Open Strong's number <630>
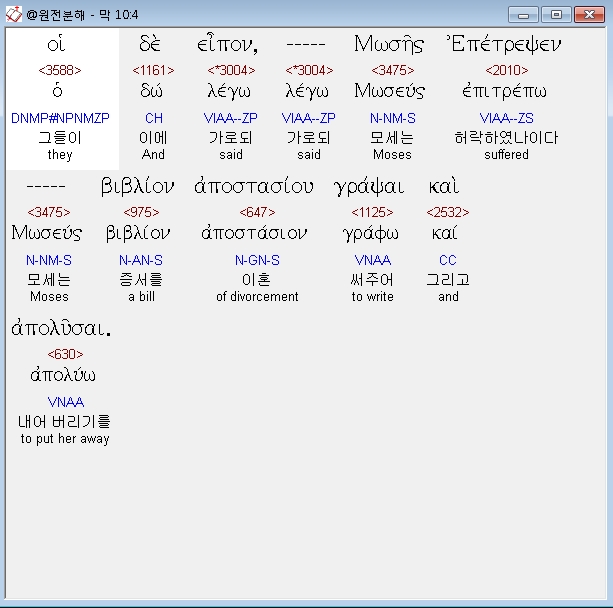 [65, 354]
